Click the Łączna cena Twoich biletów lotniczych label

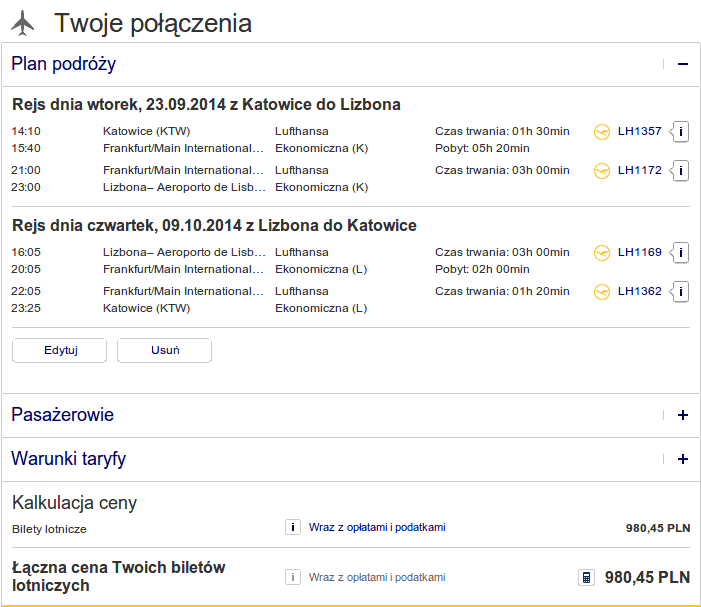coord(118,576)
